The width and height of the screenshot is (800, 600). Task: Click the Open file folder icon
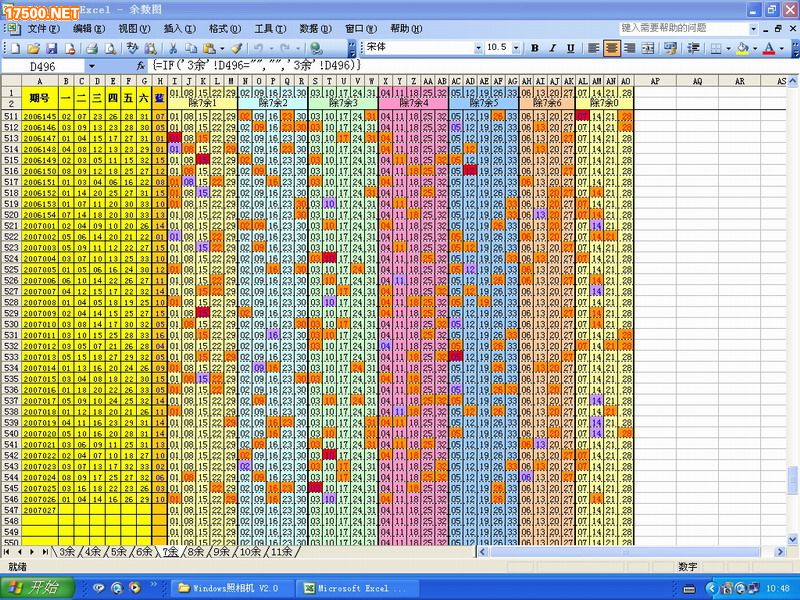pos(34,48)
